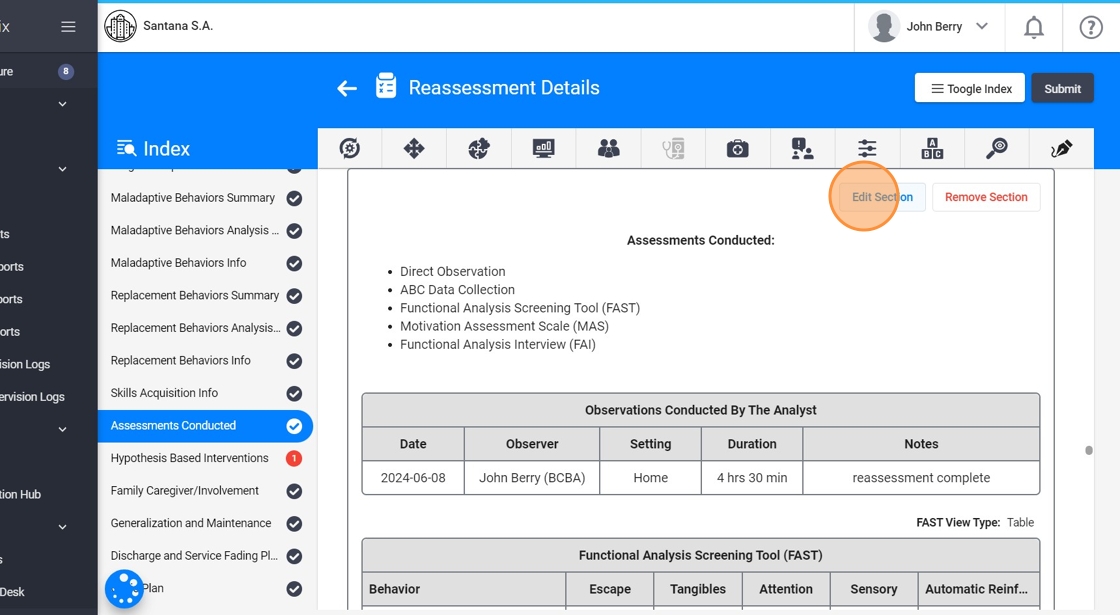Expand the first sidebar chevron below the 8 badge
The width and height of the screenshot is (1120, 615).
click(62, 104)
